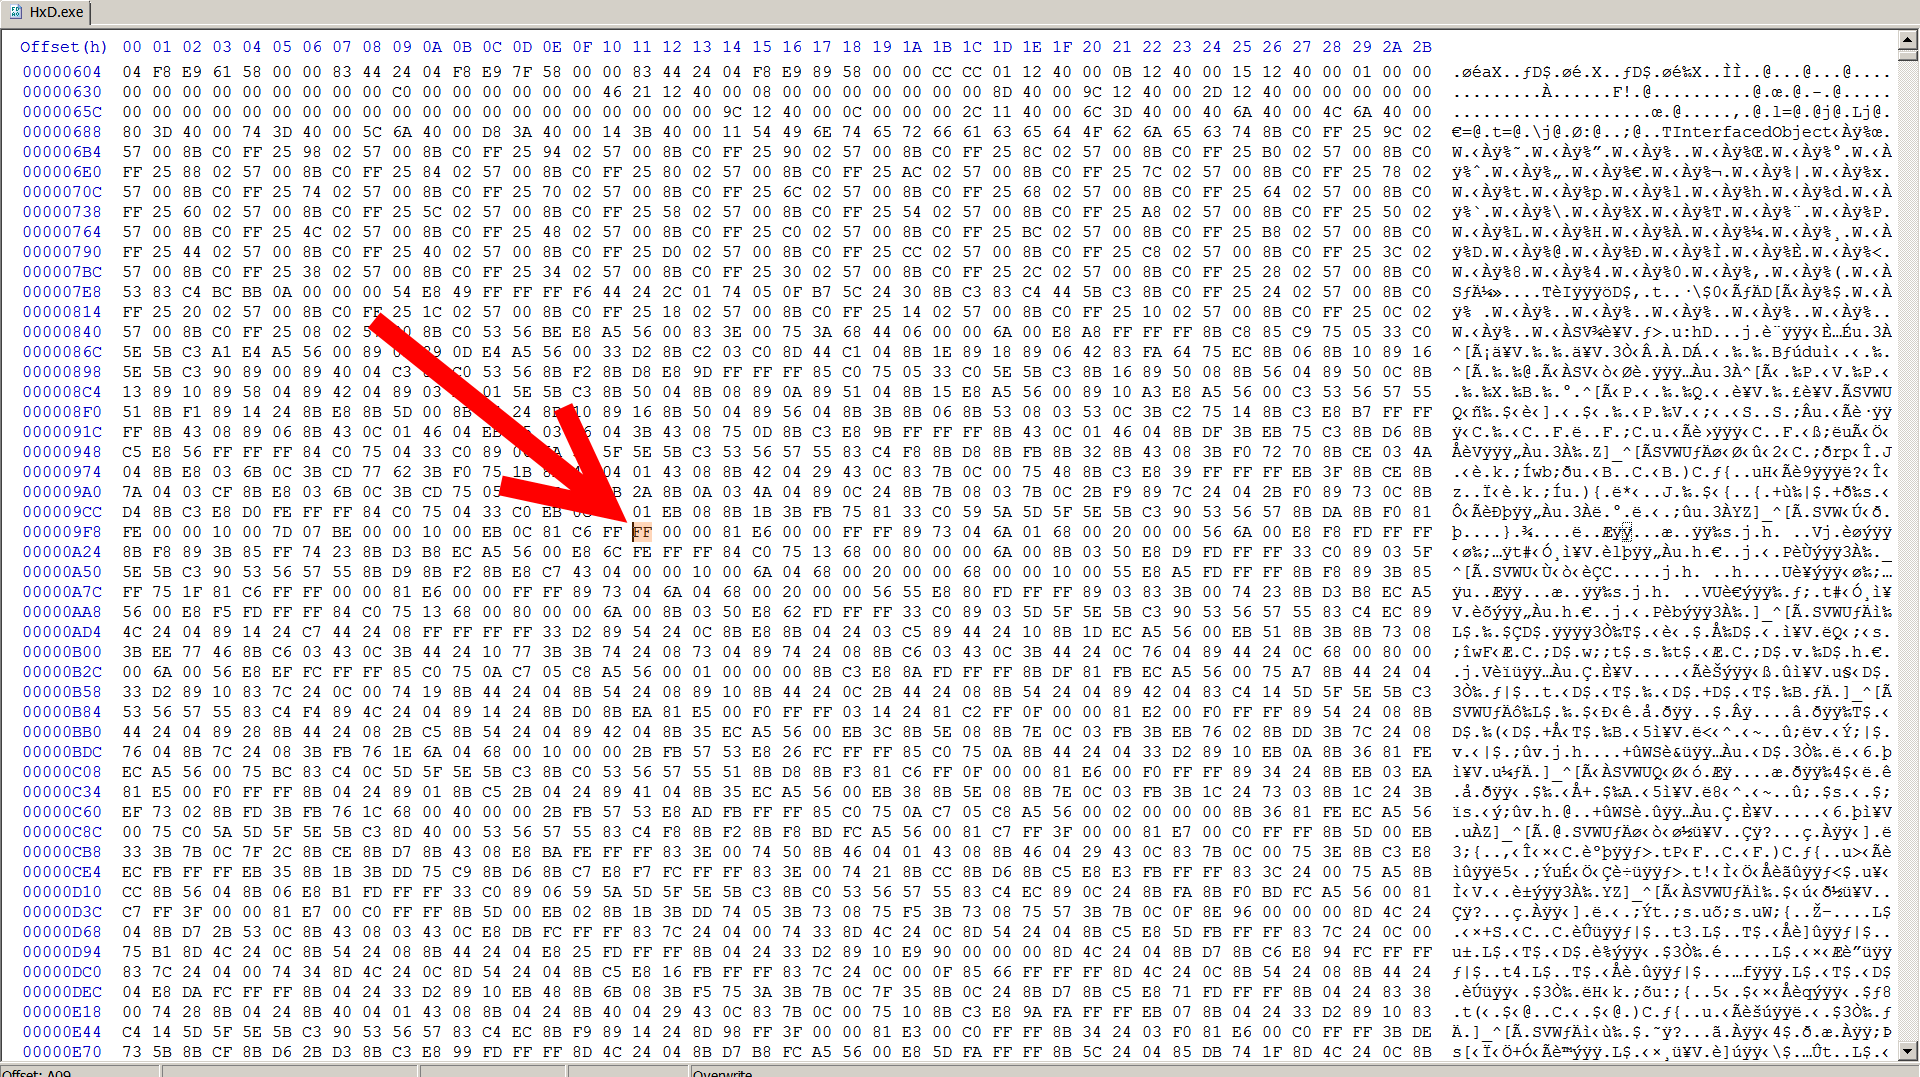
Task: Click the Offset(h) column header
Action: click(x=64, y=47)
